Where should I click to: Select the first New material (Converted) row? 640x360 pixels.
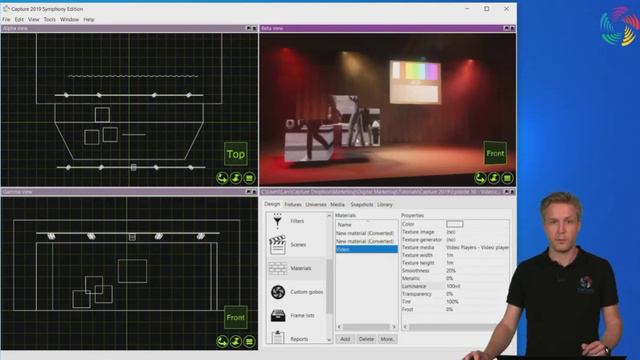pyautogui.click(x=367, y=233)
